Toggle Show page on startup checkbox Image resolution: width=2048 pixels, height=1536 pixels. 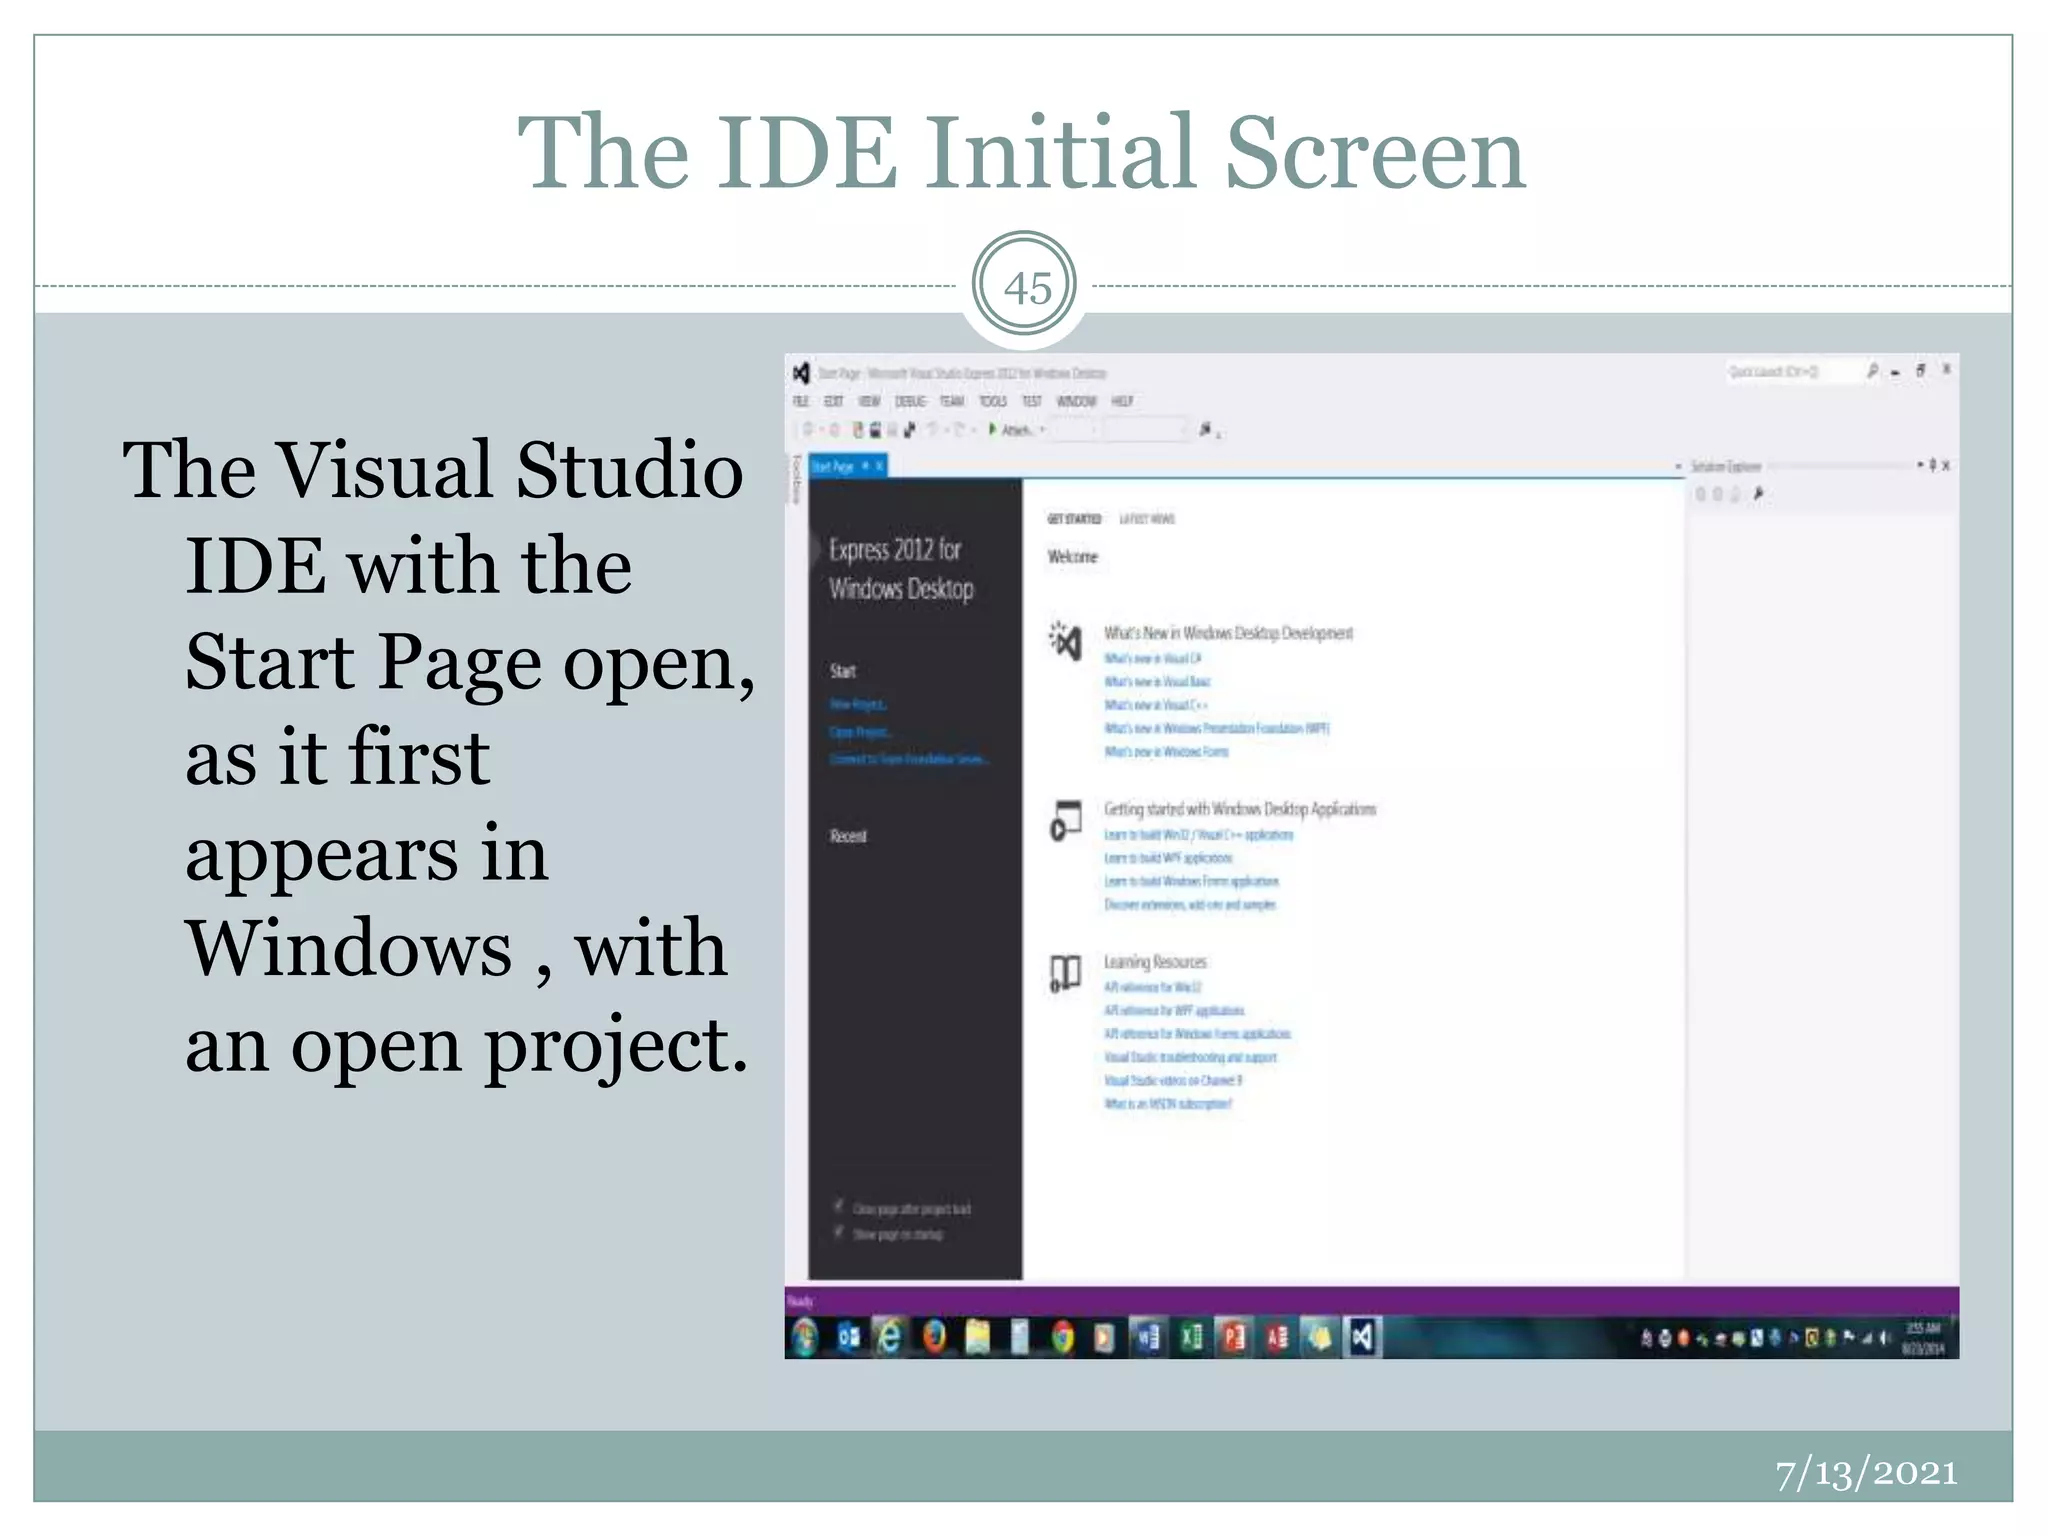(840, 1233)
